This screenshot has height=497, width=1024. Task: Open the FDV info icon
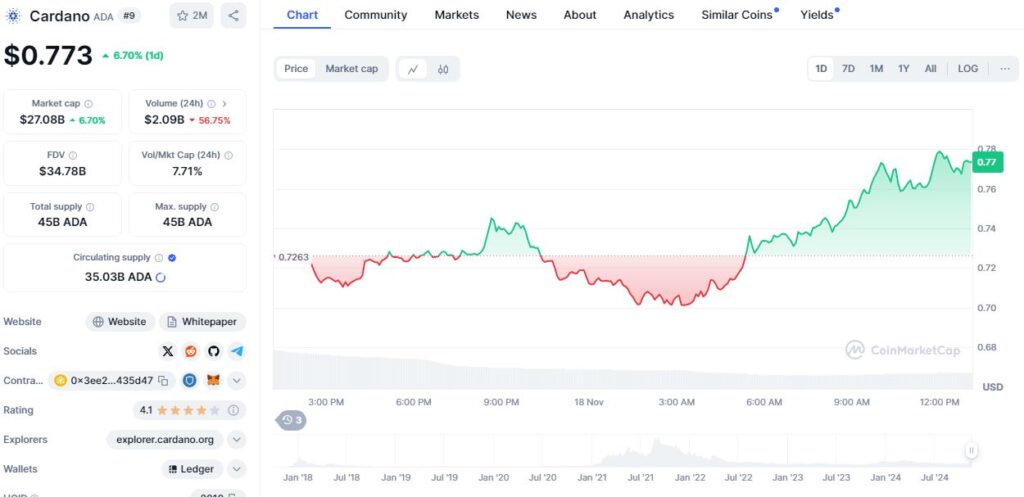pyautogui.click(x=73, y=155)
